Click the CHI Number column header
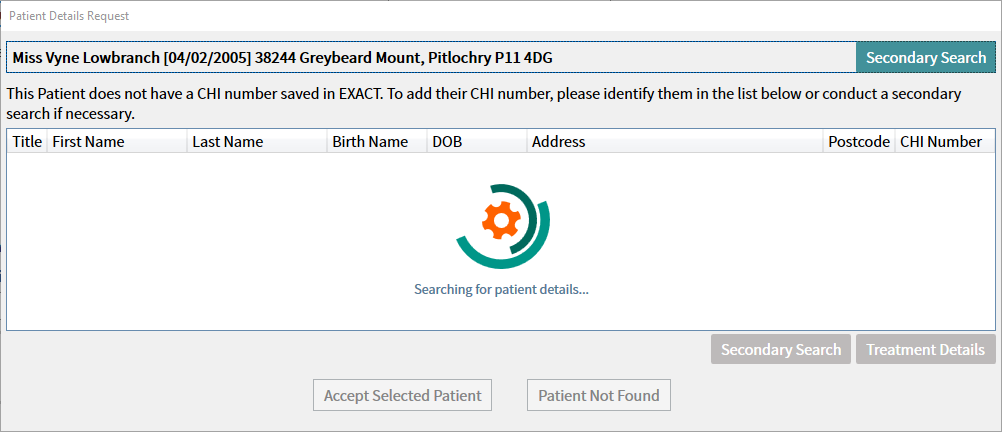This screenshot has width=1002, height=432. click(944, 142)
